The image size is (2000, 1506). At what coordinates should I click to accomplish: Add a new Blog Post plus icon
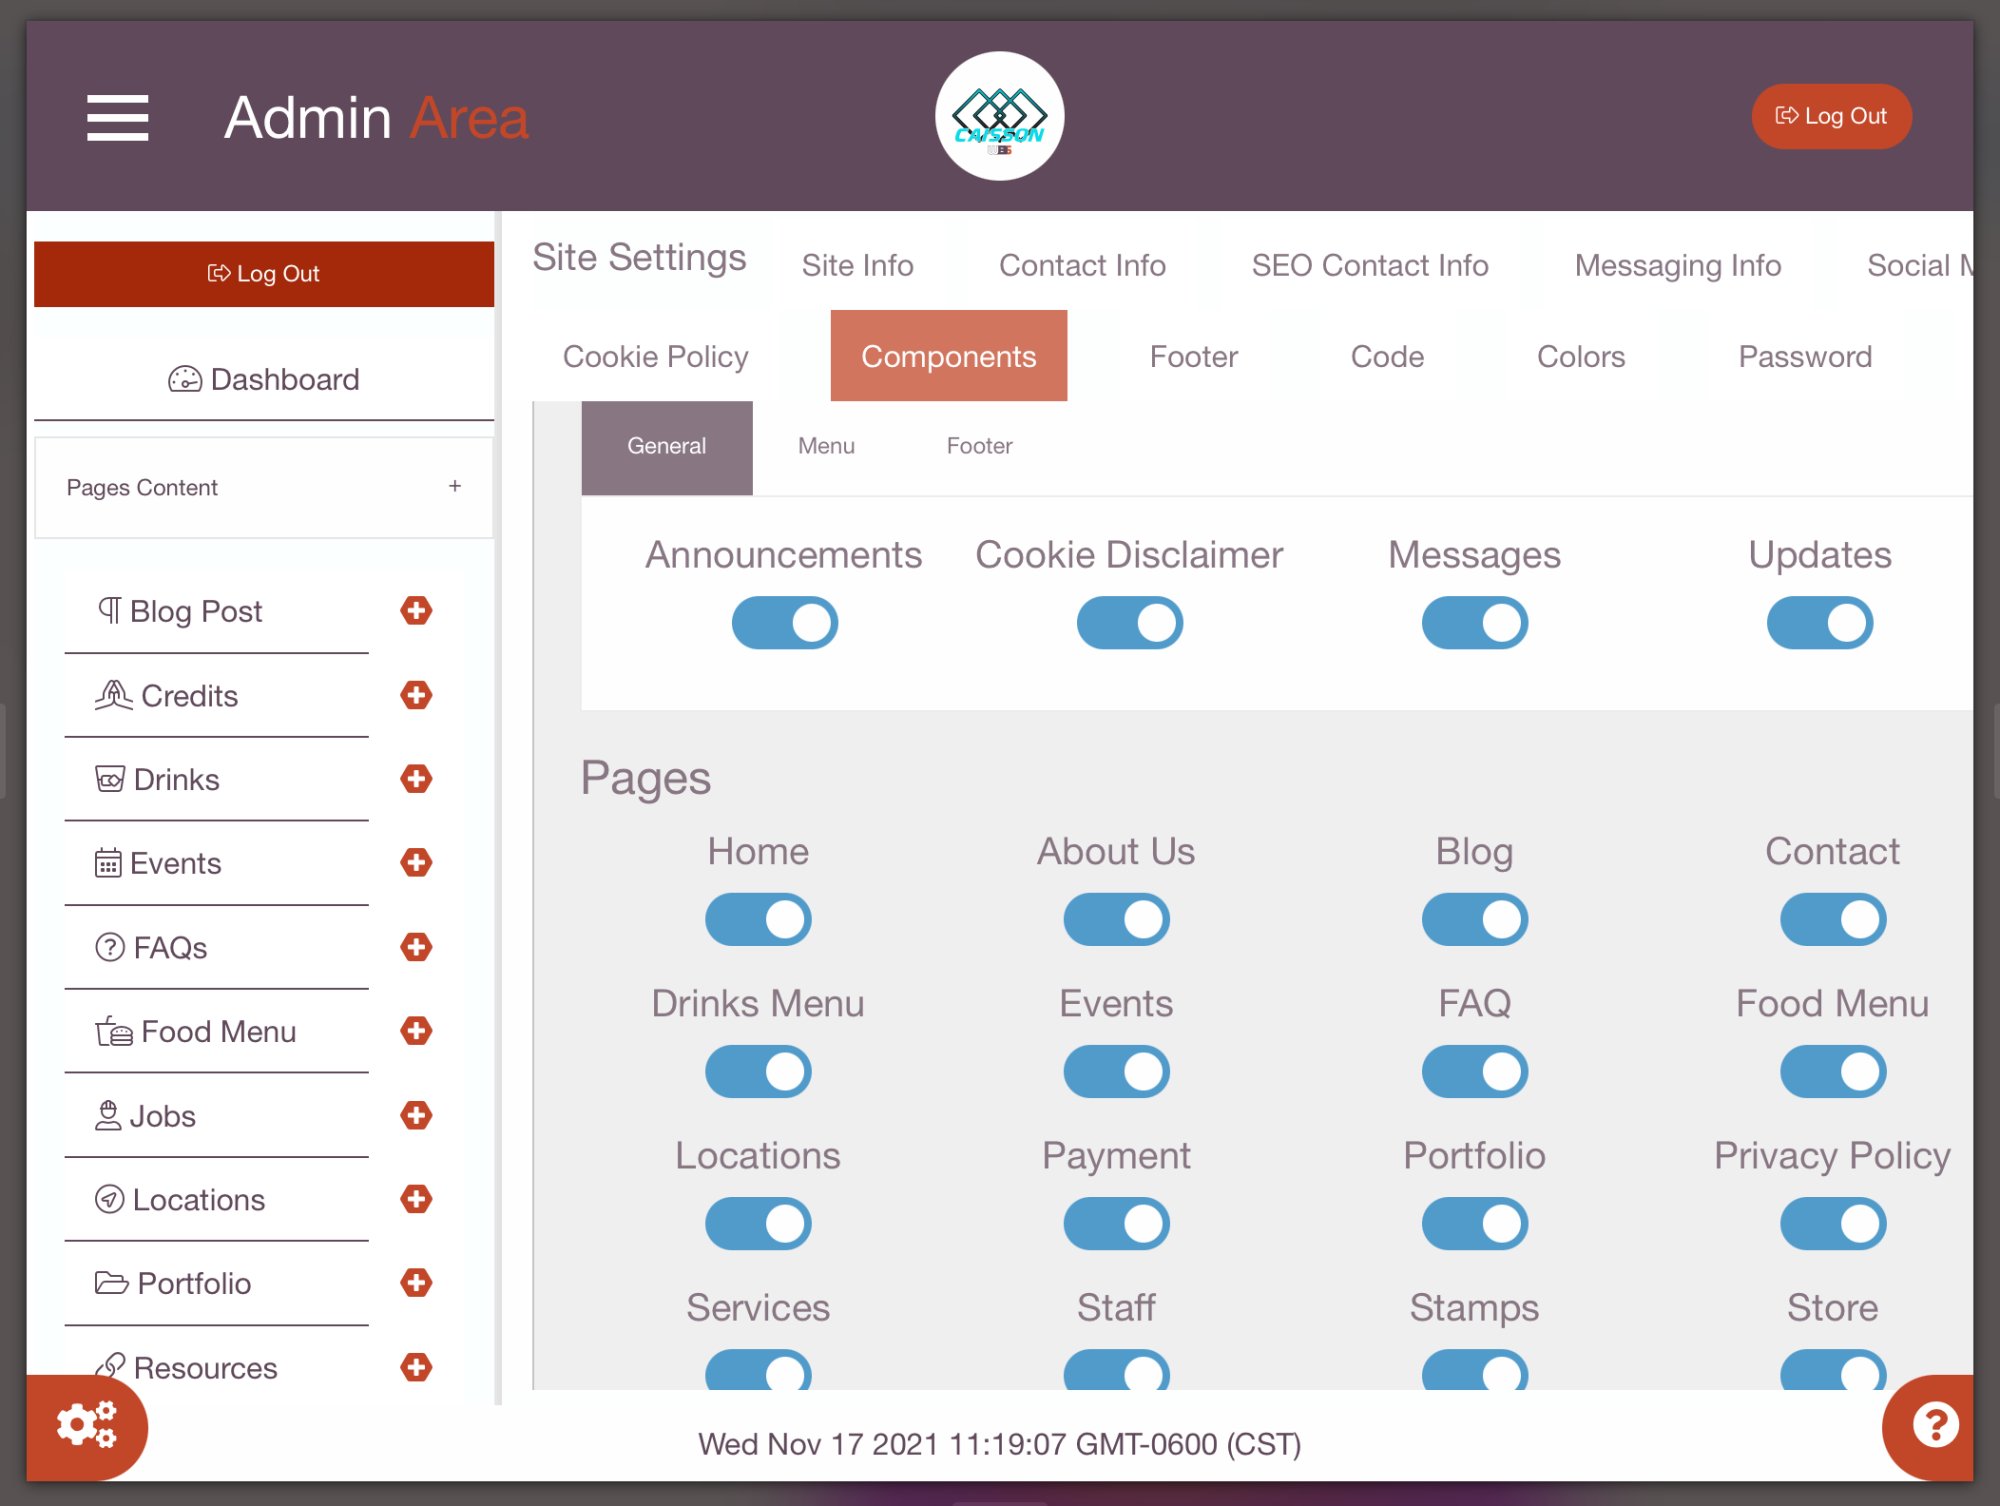click(x=416, y=610)
